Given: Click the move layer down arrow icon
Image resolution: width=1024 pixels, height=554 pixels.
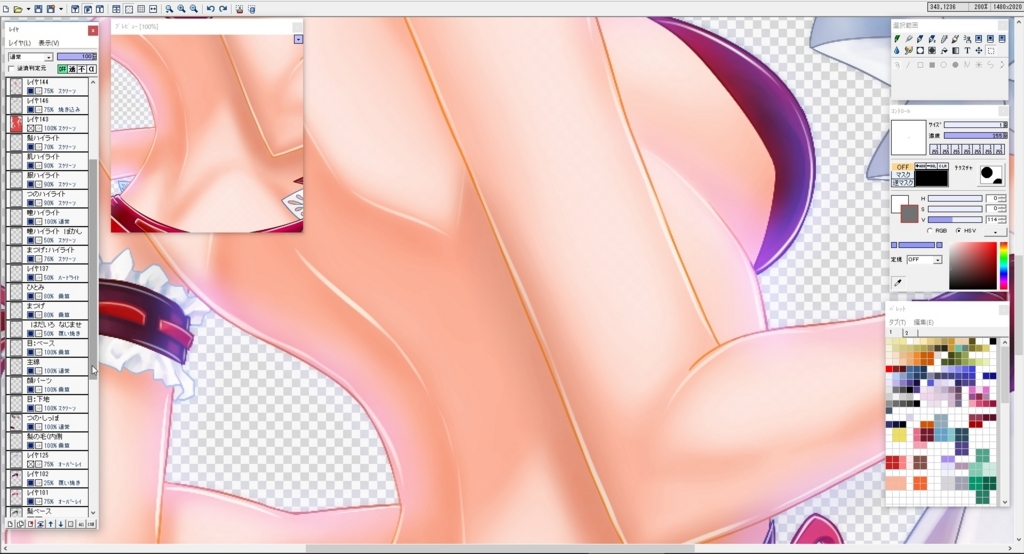Looking at the screenshot, I should (x=61, y=524).
